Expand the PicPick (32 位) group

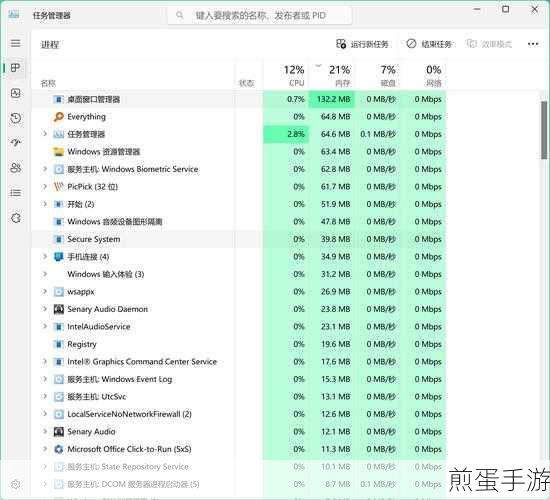click(x=44, y=186)
